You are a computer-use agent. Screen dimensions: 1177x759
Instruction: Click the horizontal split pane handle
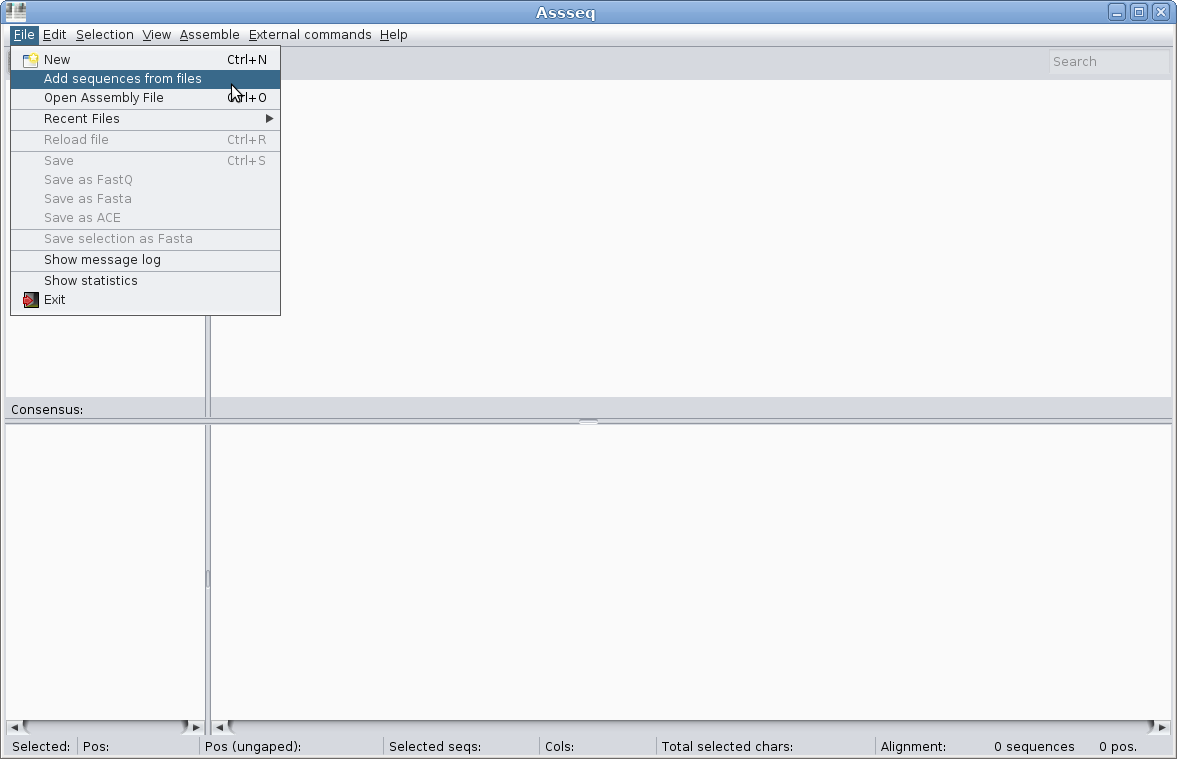pos(588,422)
